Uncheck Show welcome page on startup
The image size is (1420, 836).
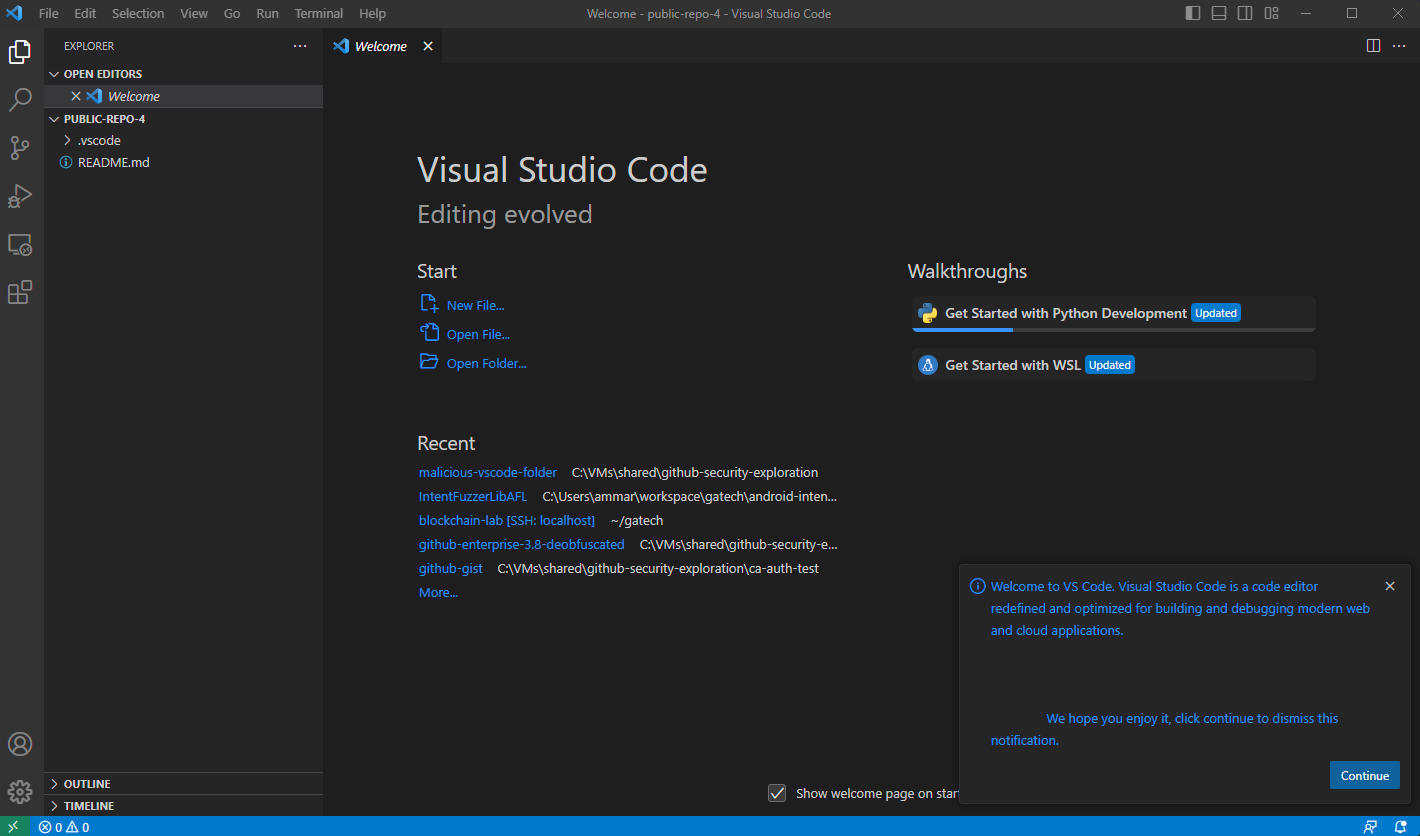click(777, 792)
